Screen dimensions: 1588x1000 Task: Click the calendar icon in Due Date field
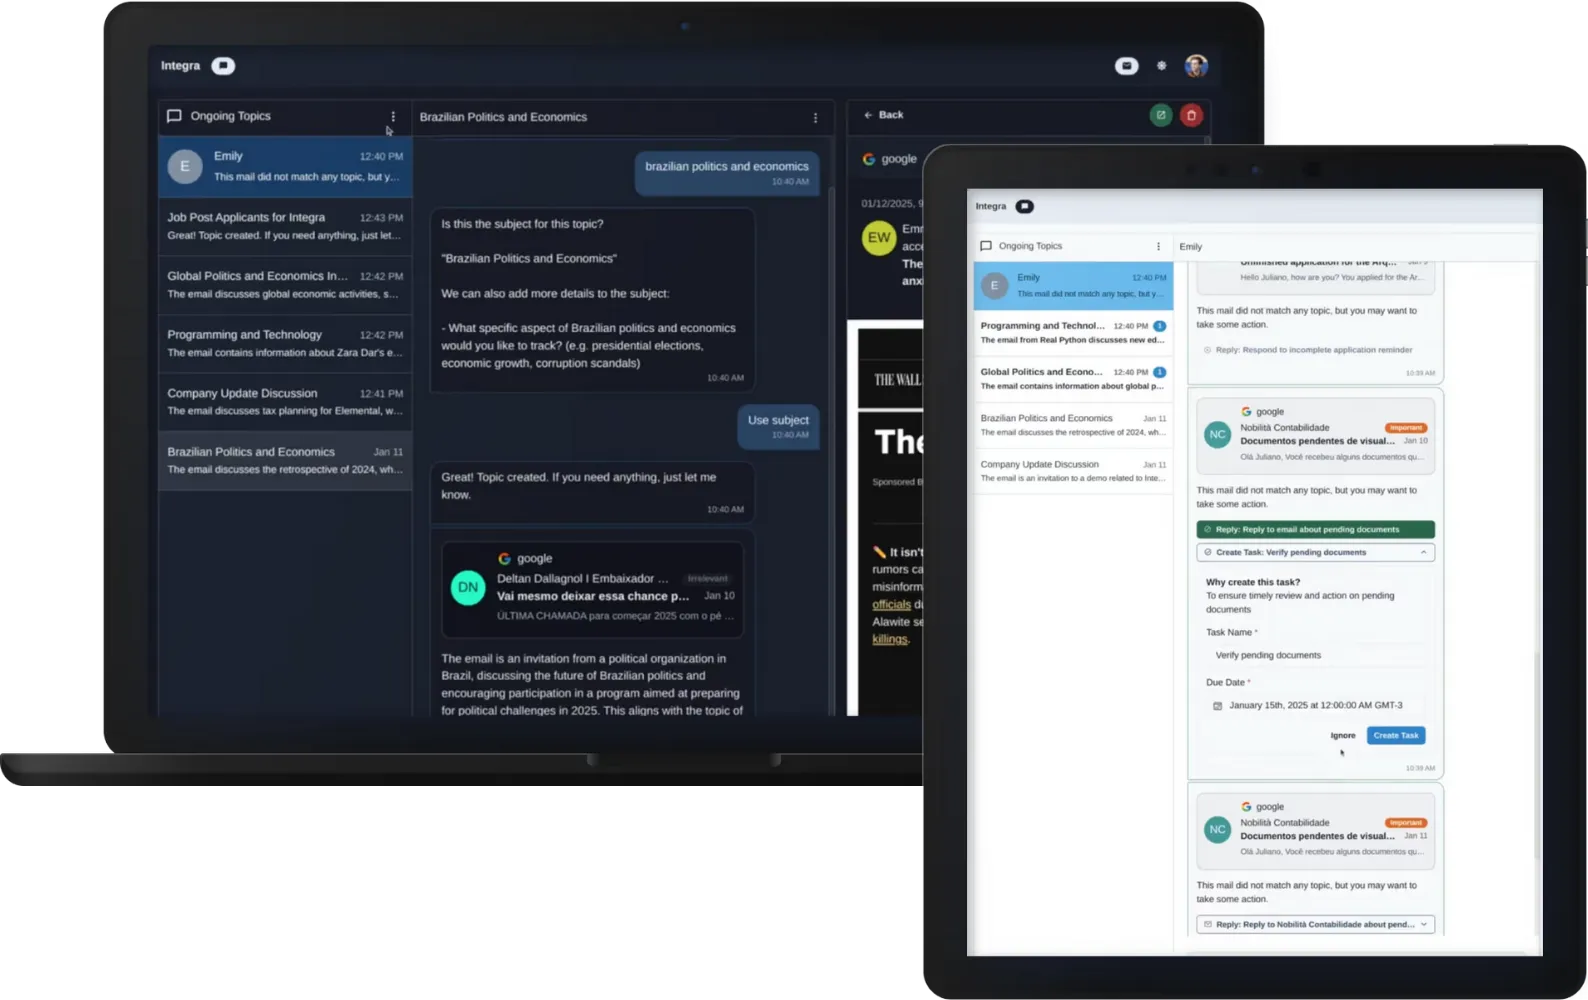coord(1217,706)
